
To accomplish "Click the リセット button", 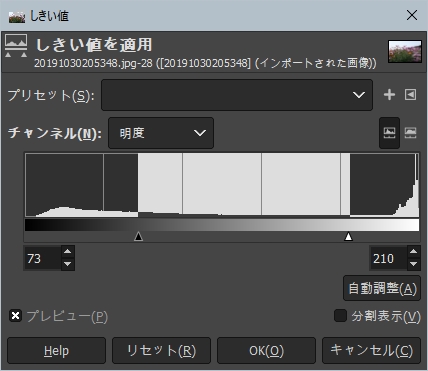I will tap(161, 351).
